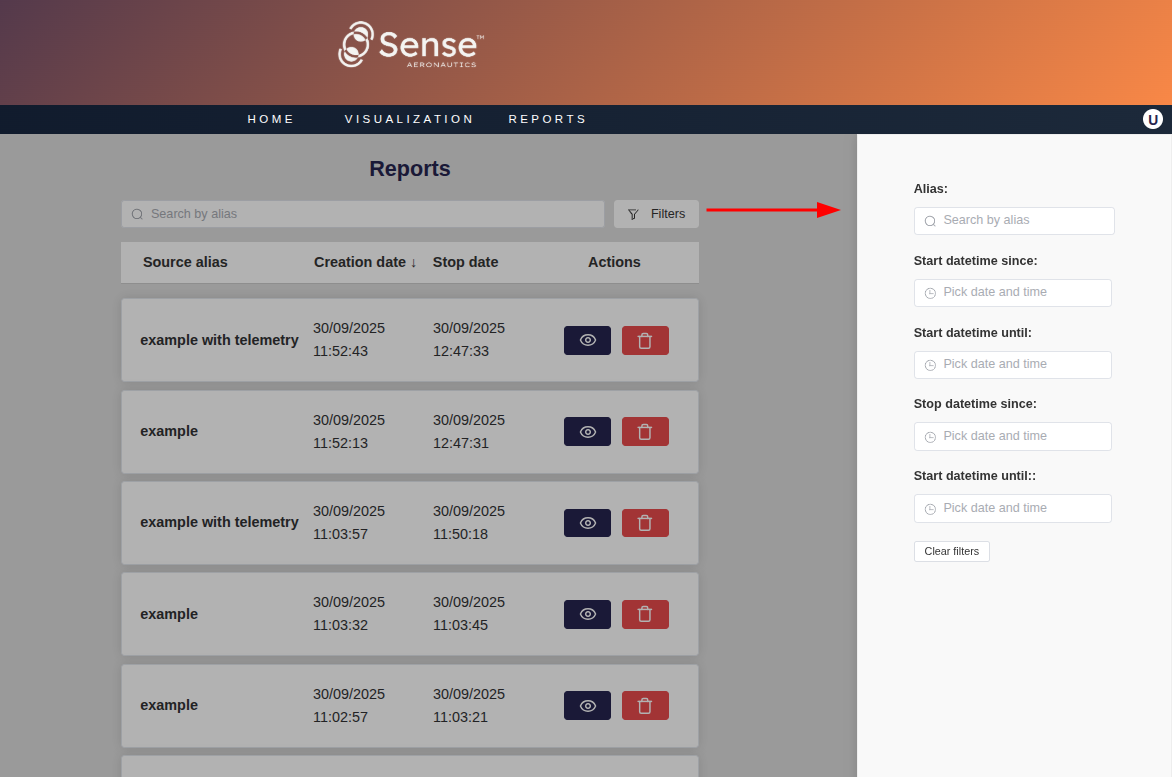Delete the example report created at 11:52:13
The height and width of the screenshot is (777, 1172).
pos(645,432)
